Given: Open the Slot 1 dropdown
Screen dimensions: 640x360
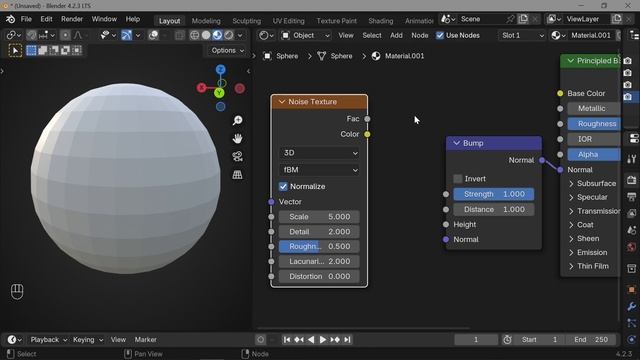Looking at the screenshot, I should [x=522, y=36].
